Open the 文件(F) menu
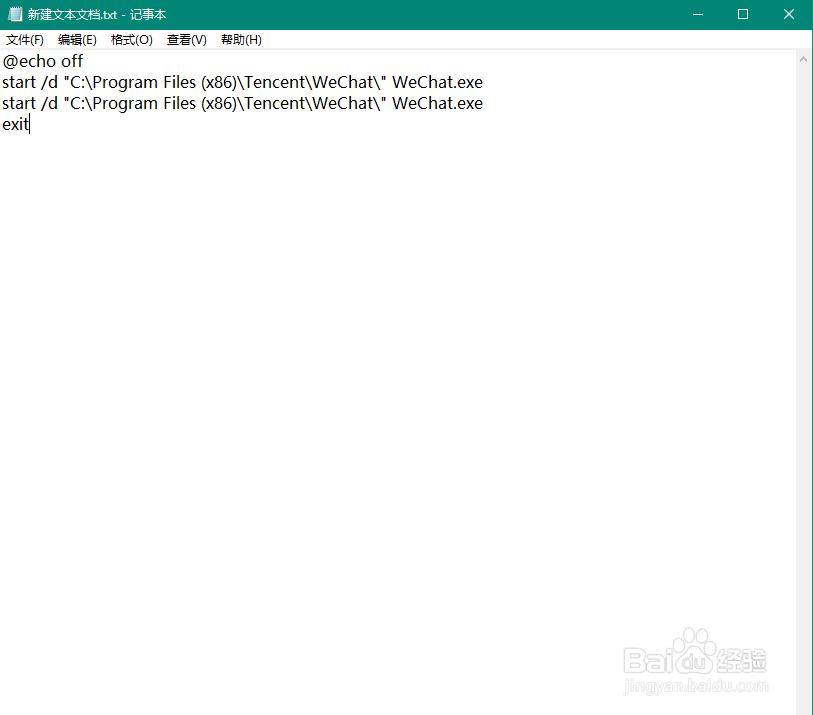Viewport: 813px width, 715px height. (24, 40)
